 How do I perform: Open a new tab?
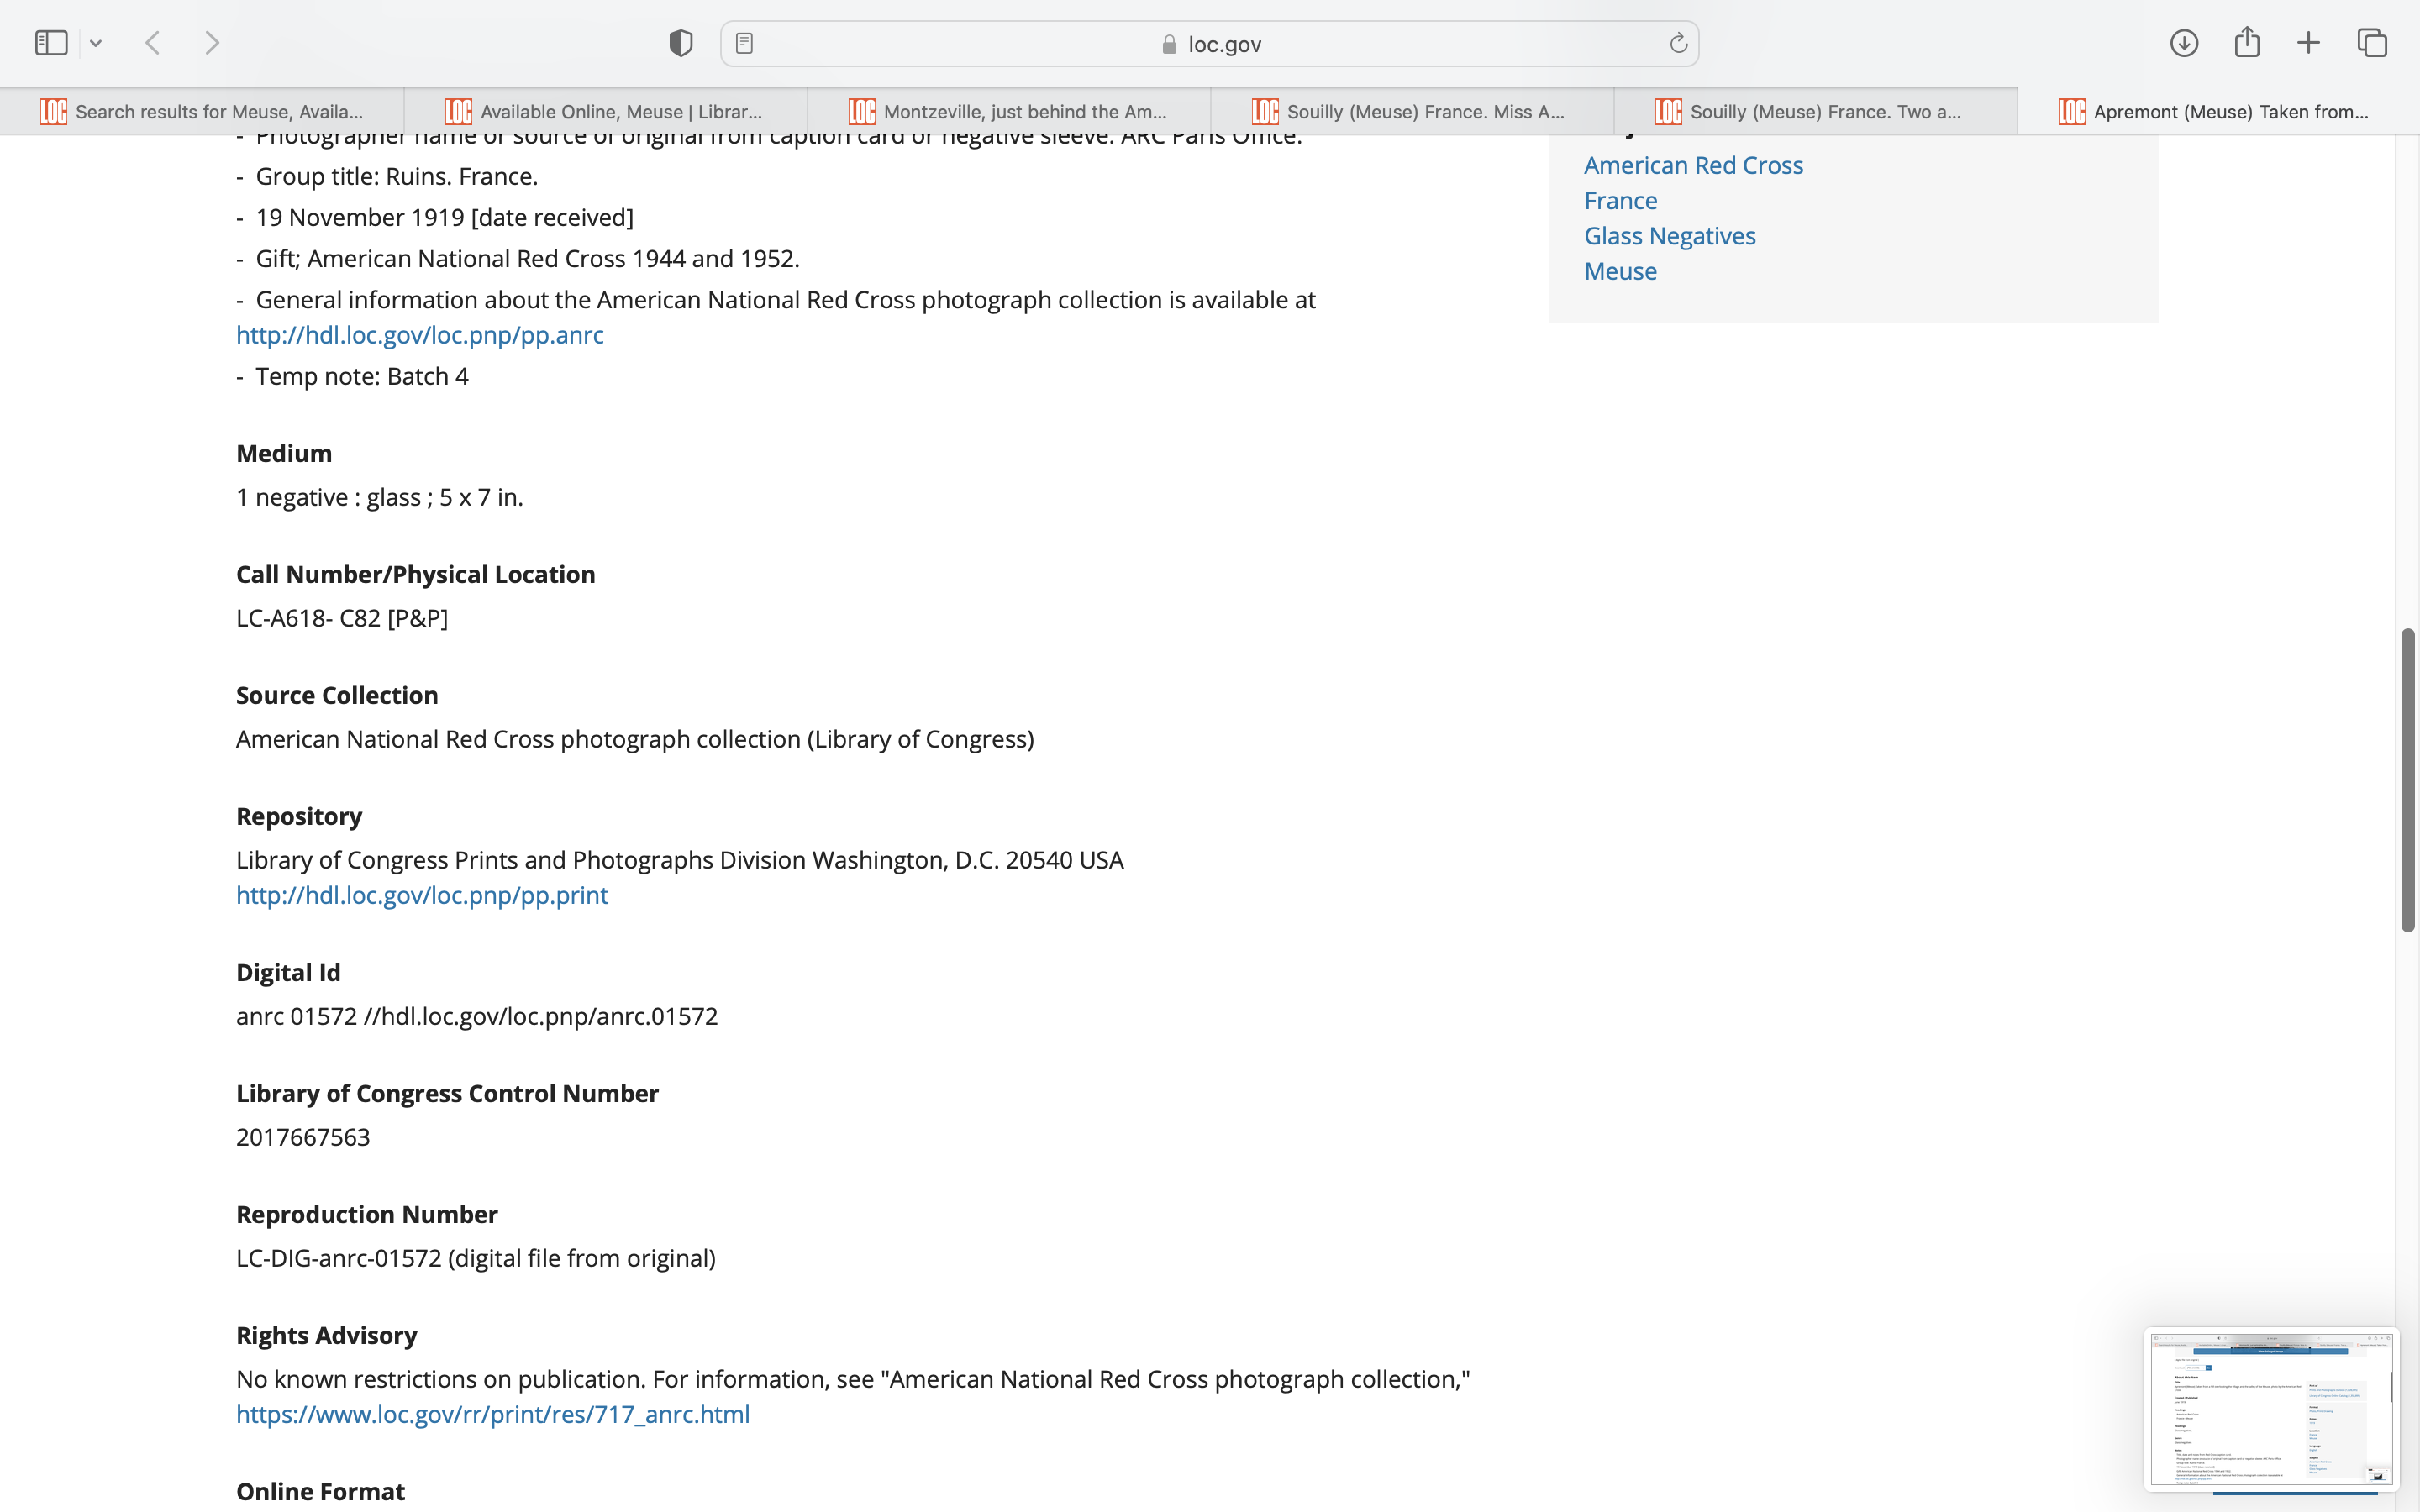[2308, 43]
